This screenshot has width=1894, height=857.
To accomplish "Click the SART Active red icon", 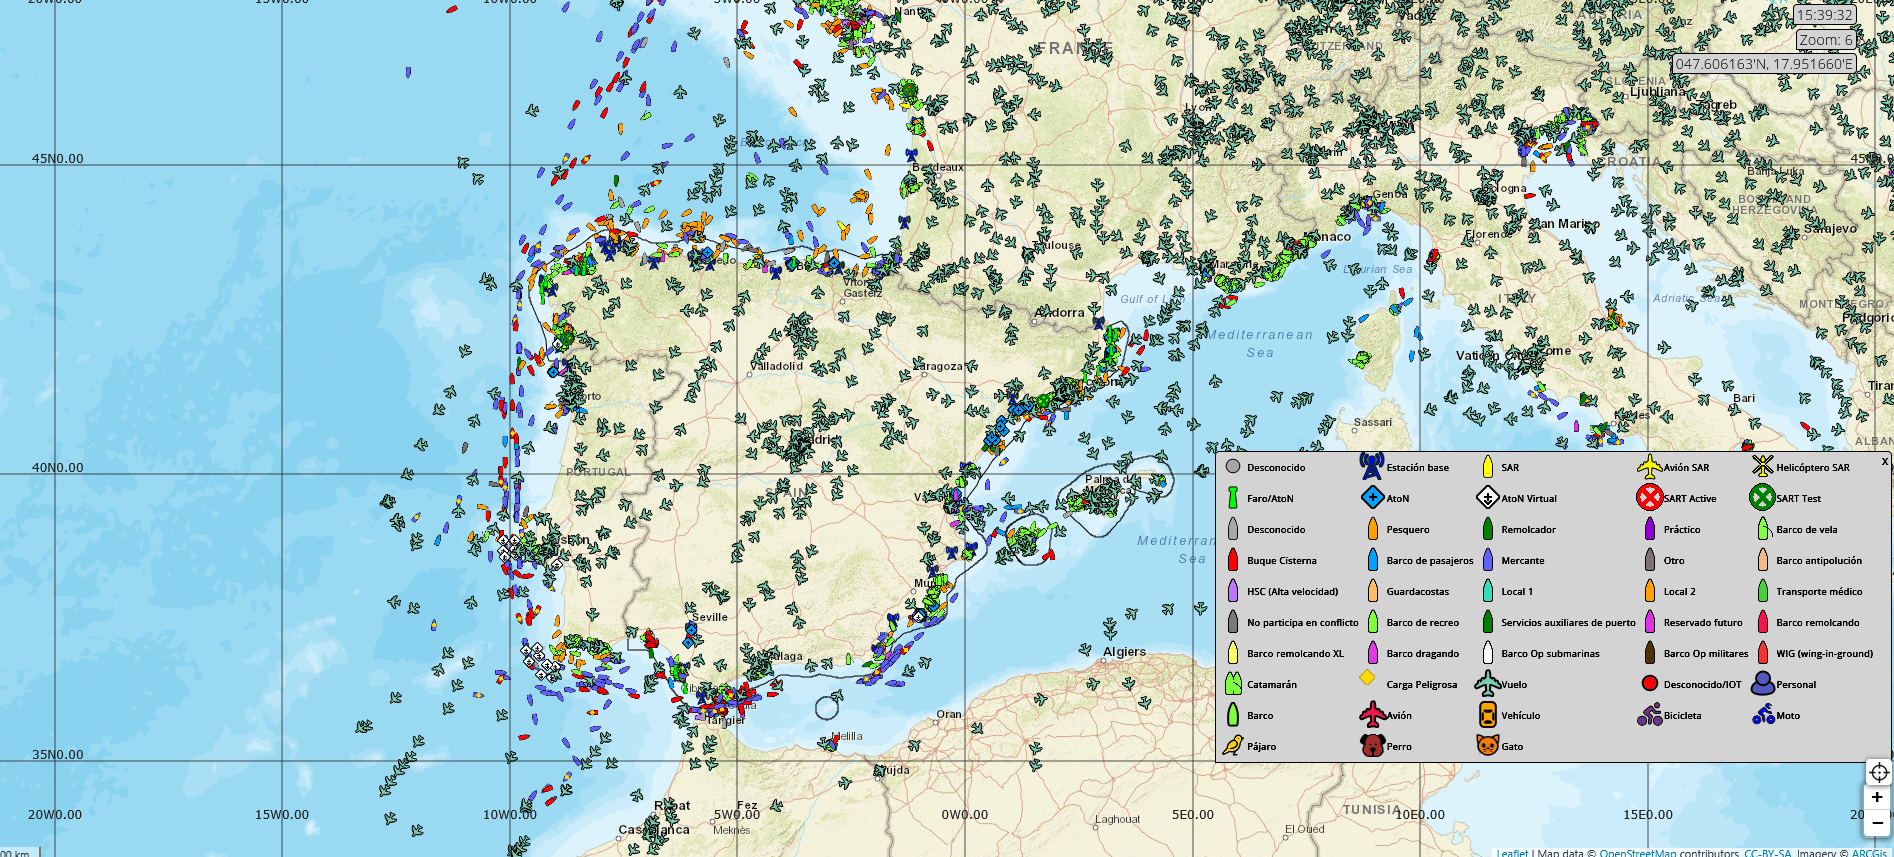I will tap(1649, 497).
